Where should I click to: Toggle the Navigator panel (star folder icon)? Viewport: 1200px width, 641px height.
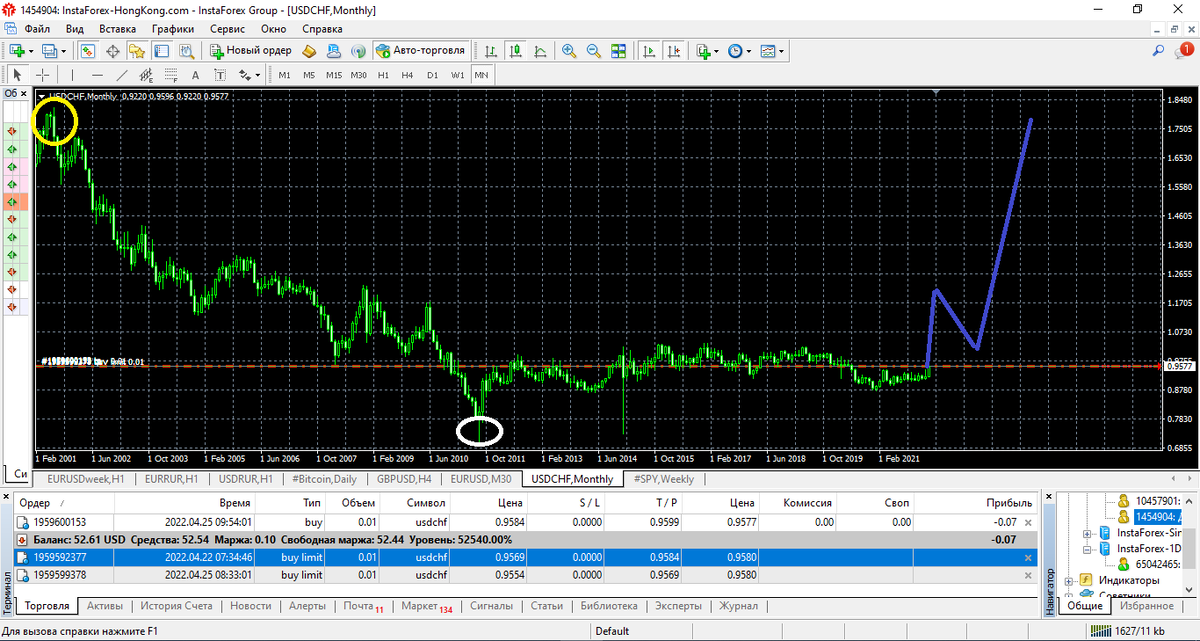pyautogui.click(x=137, y=50)
